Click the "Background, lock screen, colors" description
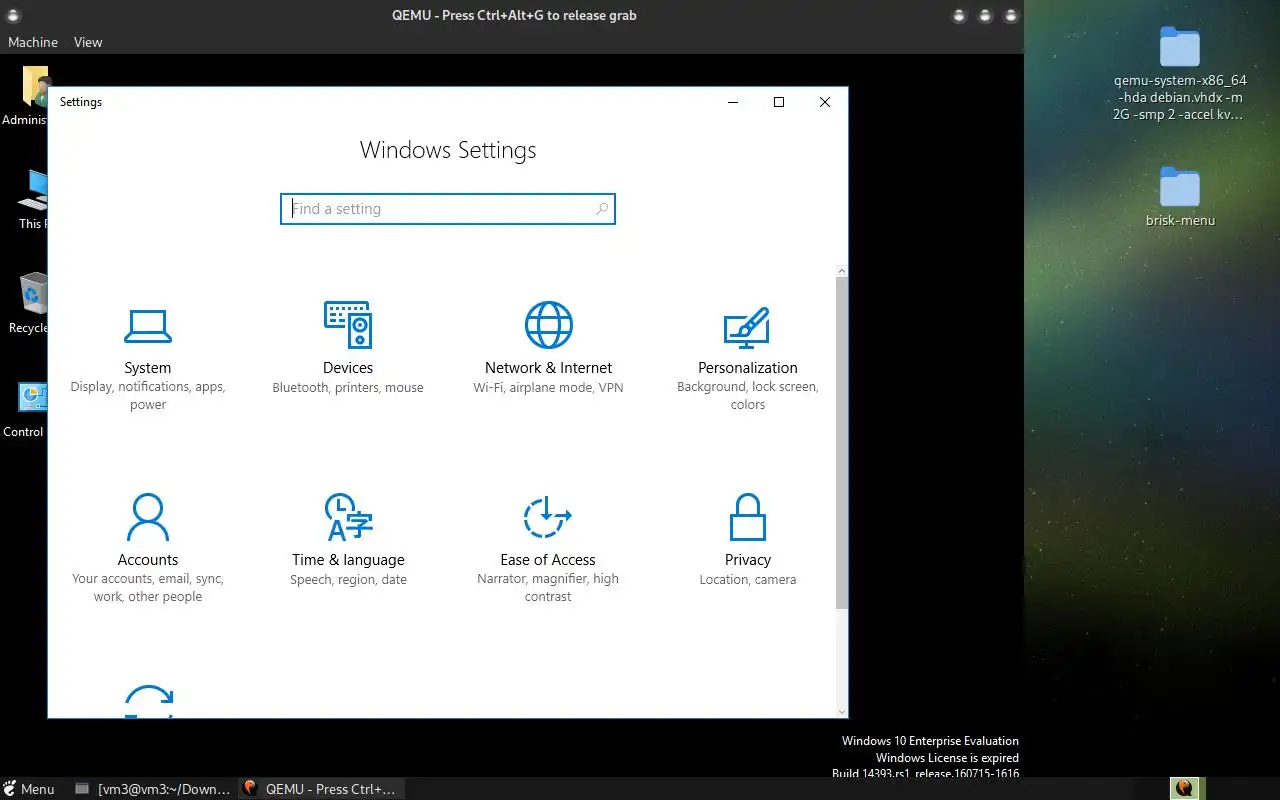Image resolution: width=1280 pixels, height=800 pixels. coord(747,396)
